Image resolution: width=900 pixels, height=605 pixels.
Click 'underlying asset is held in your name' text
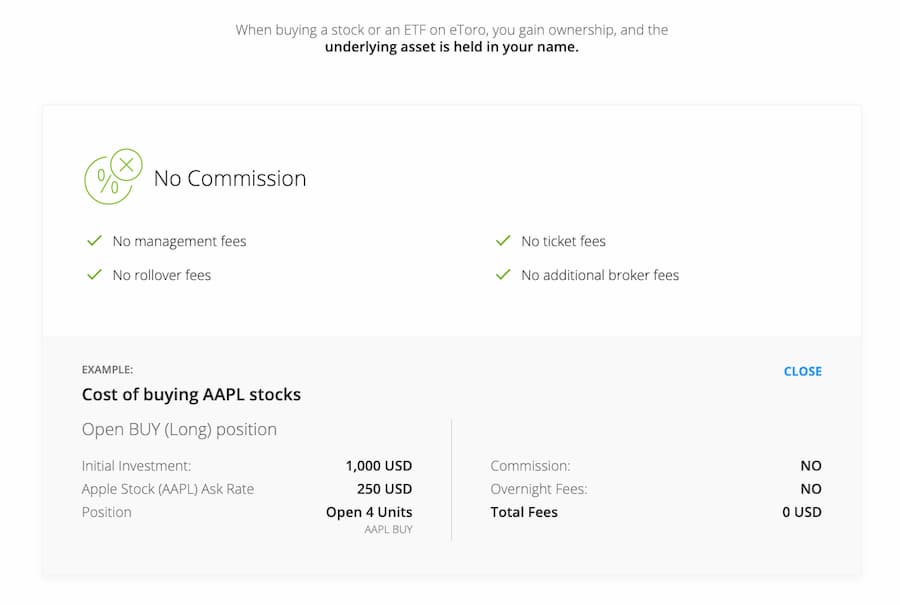(x=452, y=46)
